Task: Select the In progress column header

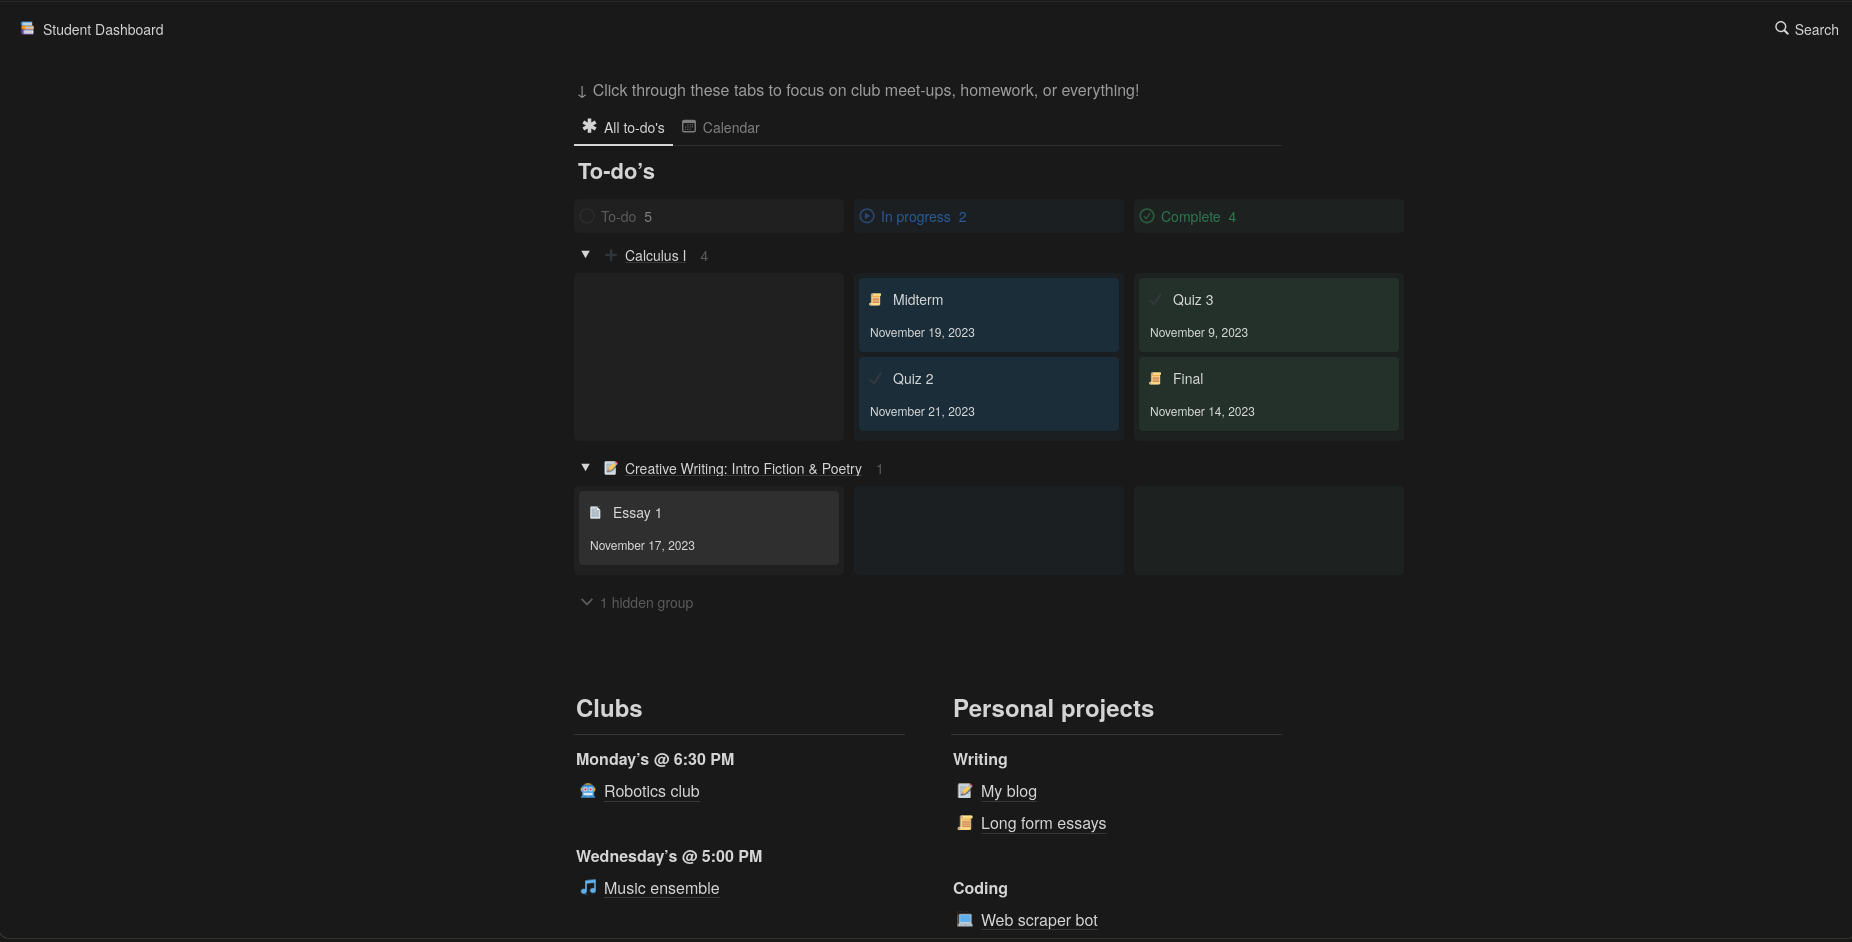Action: [x=988, y=217]
